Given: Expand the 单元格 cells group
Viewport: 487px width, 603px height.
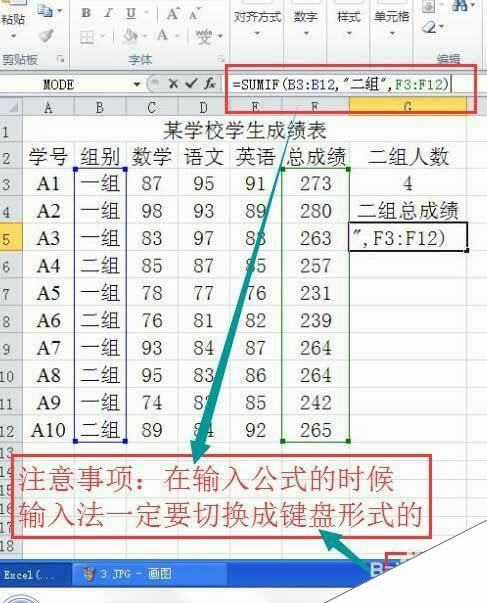Looking at the screenshot, I should [392, 23].
